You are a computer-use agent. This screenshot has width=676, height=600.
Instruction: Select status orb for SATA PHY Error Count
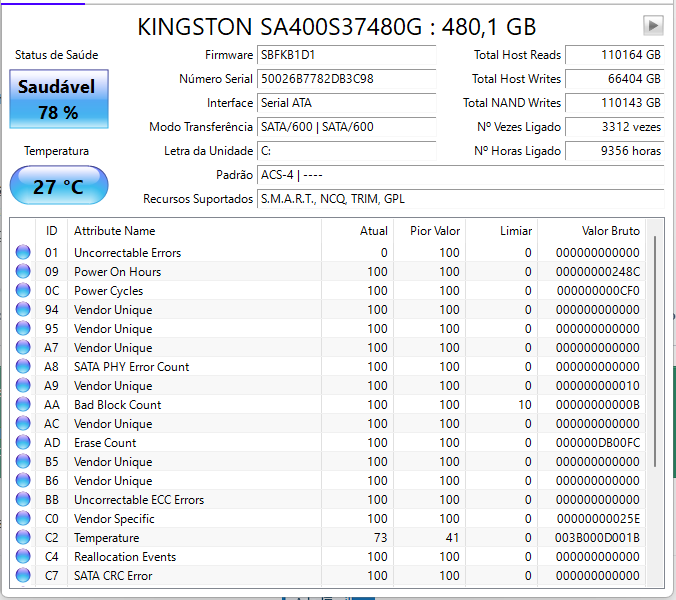(23, 366)
